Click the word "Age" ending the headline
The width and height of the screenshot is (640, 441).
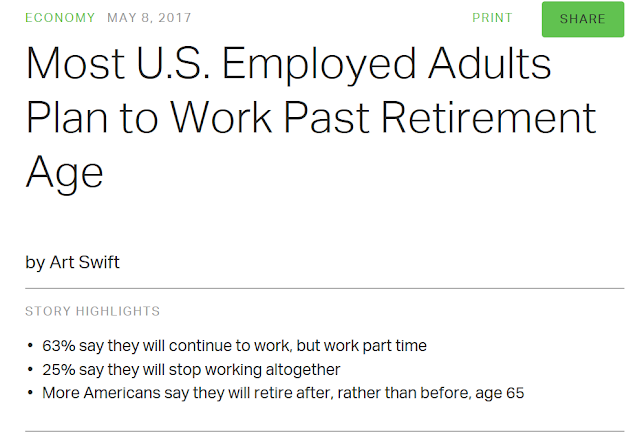tap(65, 171)
